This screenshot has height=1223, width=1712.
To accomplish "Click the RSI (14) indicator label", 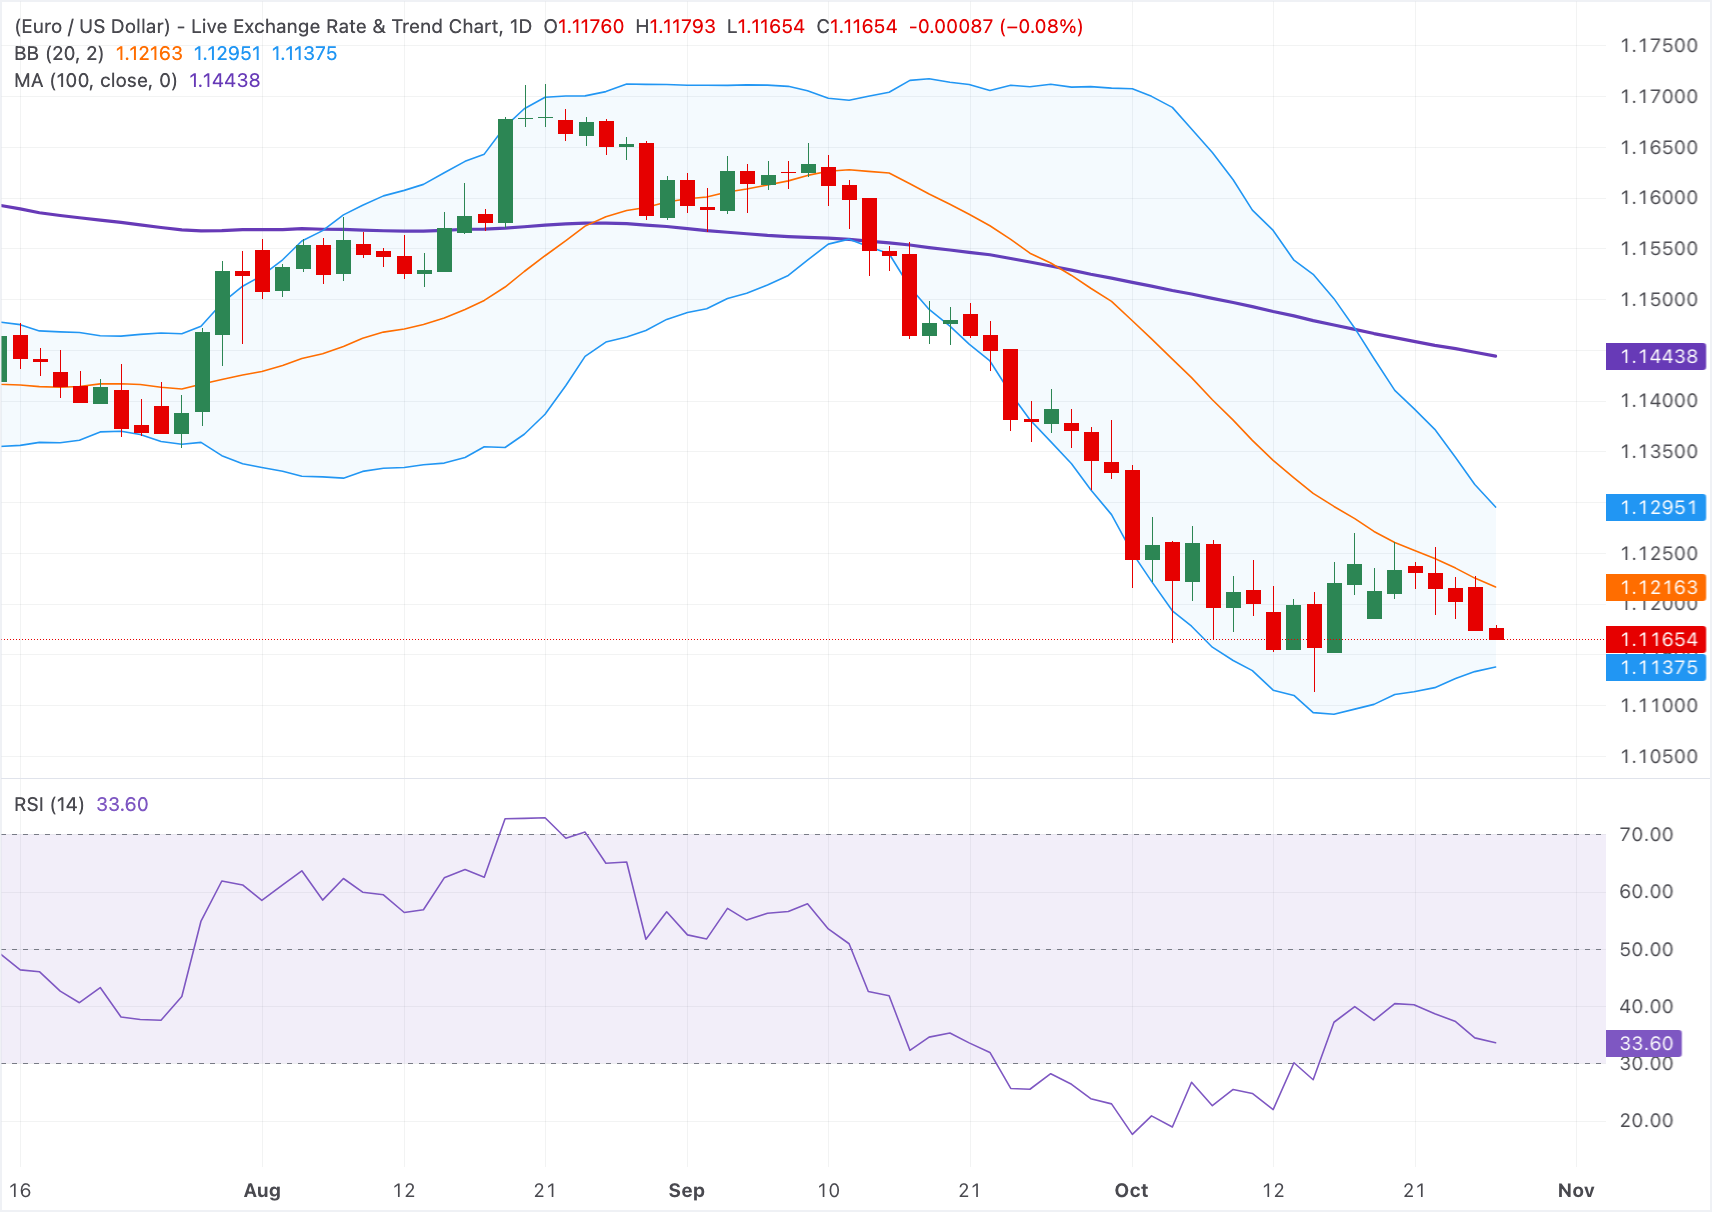I will coord(49,805).
